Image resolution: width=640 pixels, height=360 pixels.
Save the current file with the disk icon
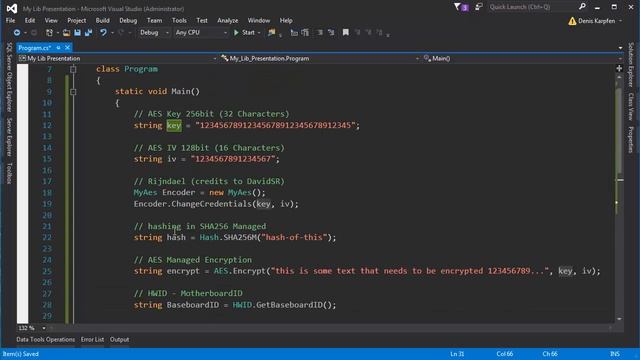click(77, 32)
